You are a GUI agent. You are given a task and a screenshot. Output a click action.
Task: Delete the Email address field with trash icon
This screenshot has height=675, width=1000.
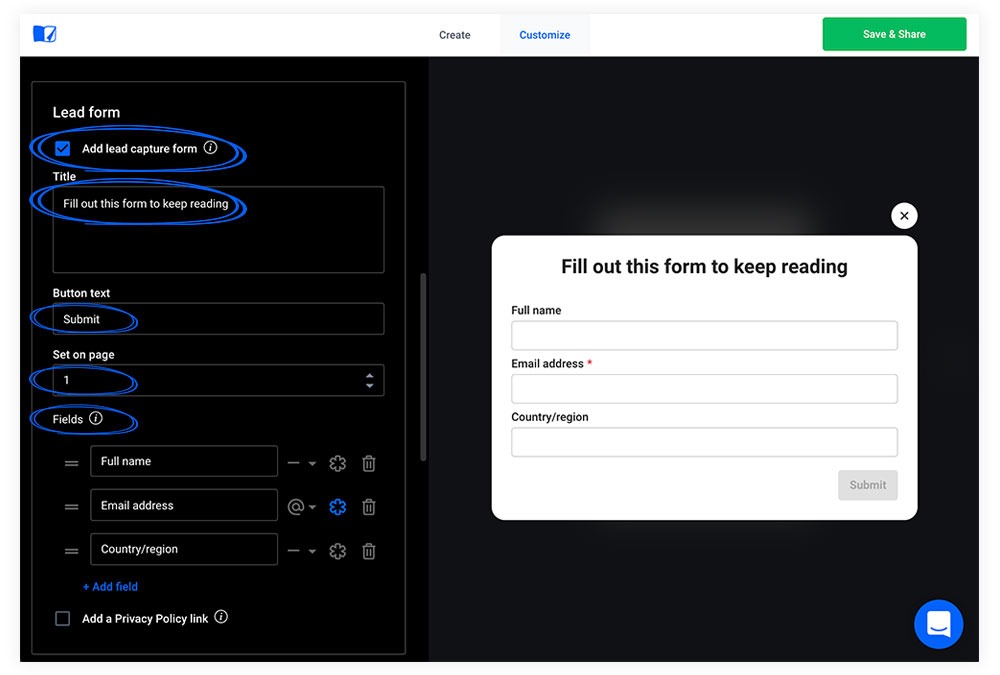369,507
